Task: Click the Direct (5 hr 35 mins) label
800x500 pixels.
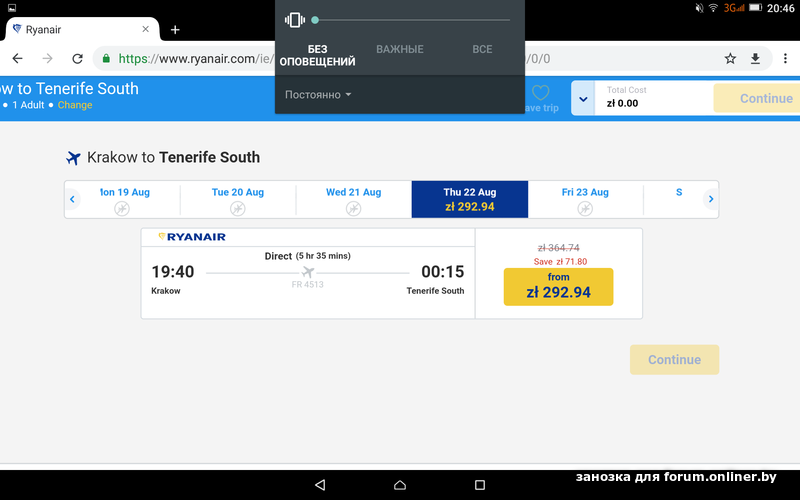Action: pyautogui.click(x=308, y=256)
